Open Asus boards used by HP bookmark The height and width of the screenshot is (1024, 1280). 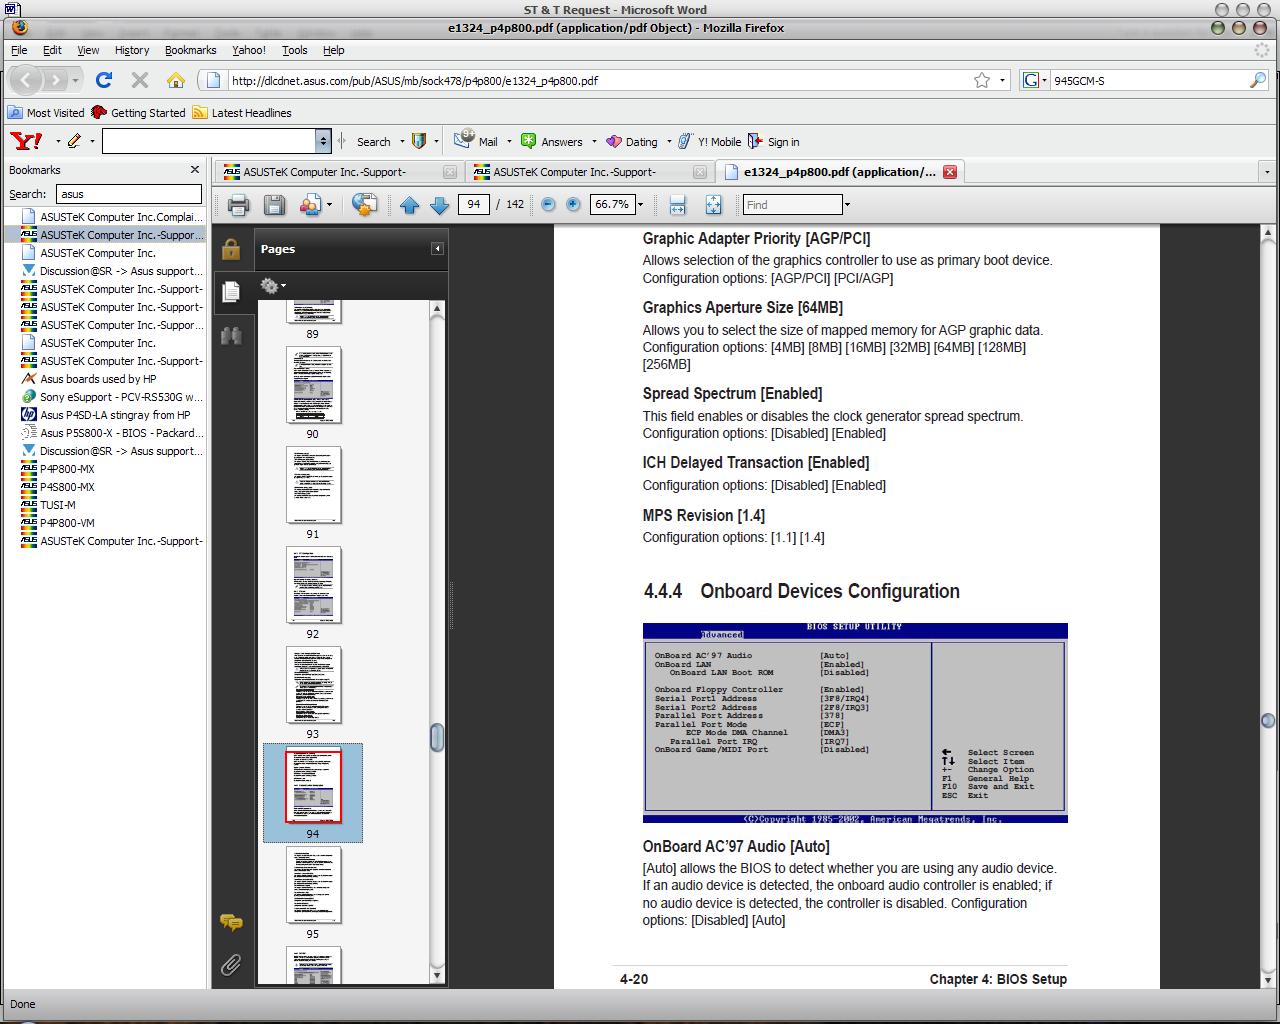pyautogui.click(x=98, y=379)
